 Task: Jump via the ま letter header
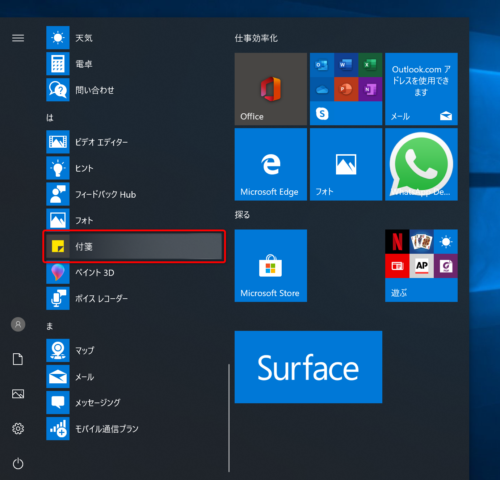pyautogui.click(x=50, y=326)
